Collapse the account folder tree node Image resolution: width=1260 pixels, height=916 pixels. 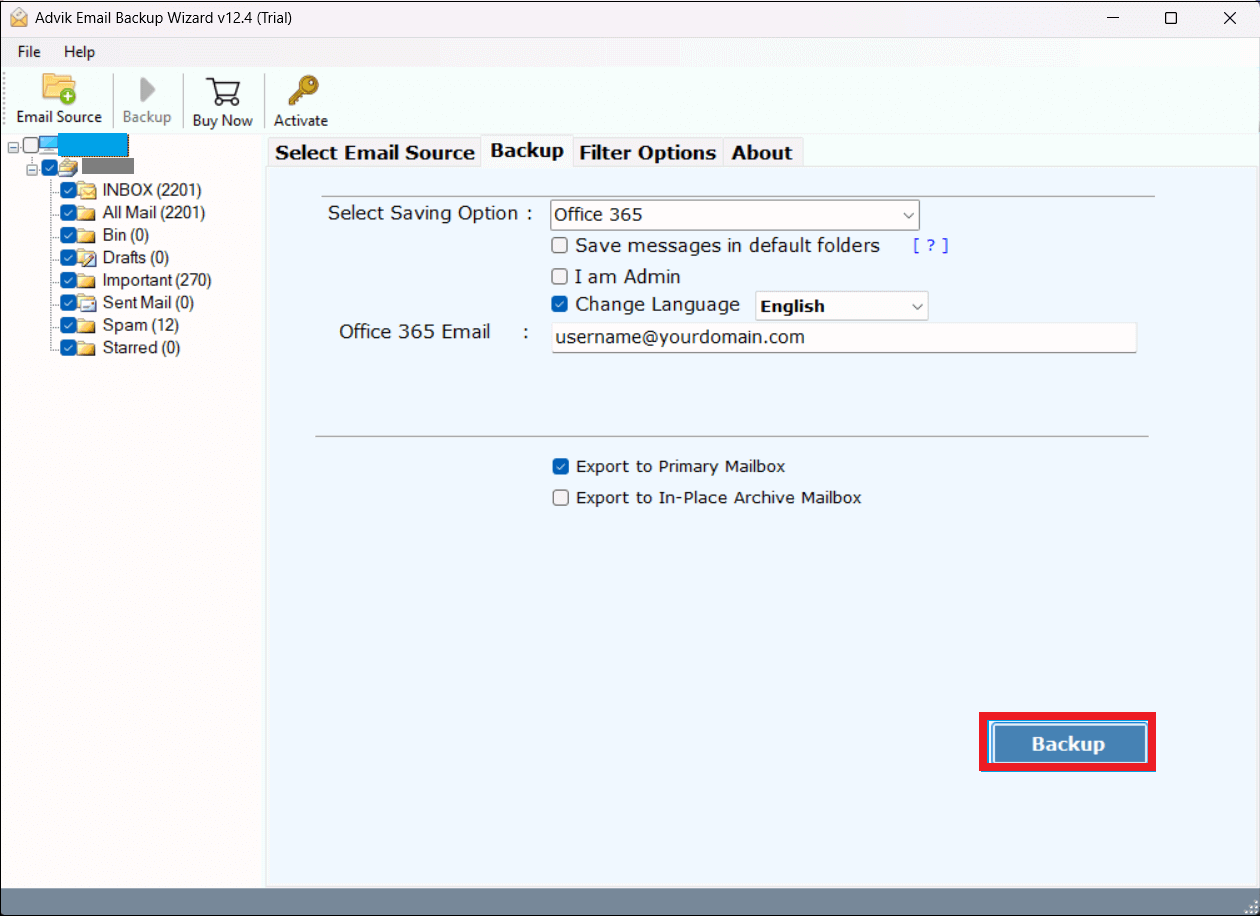coord(32,169)
